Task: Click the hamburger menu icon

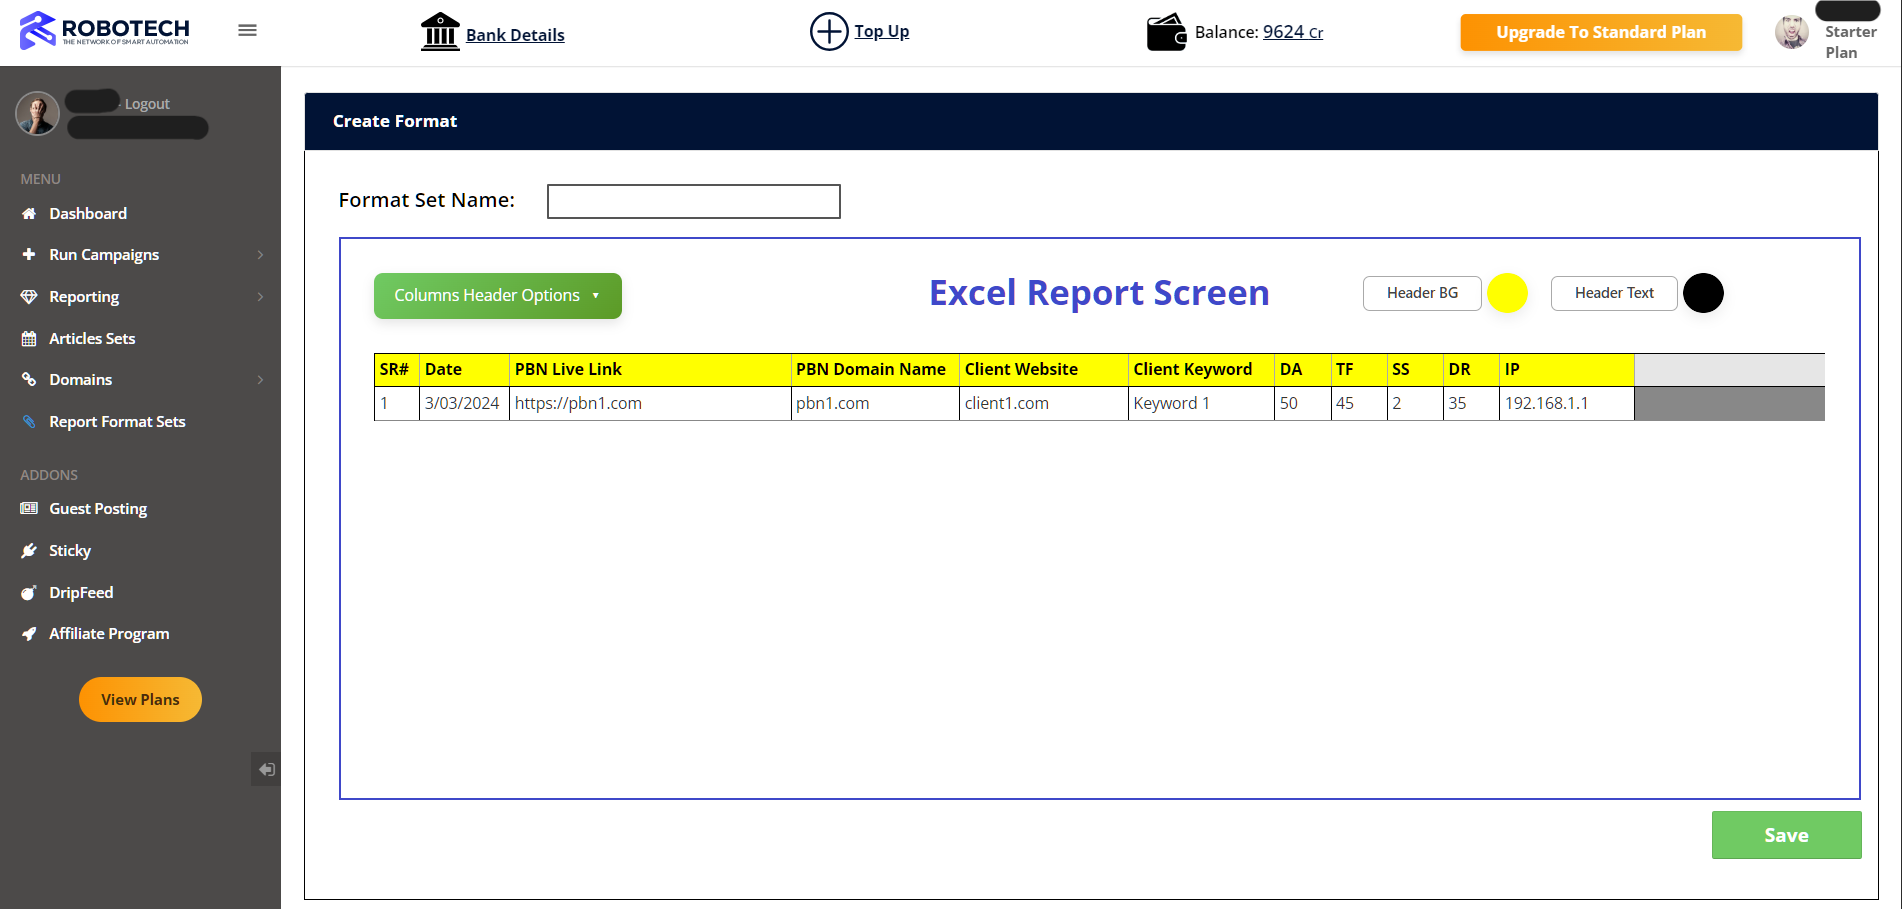Action: tap(247, 30)
